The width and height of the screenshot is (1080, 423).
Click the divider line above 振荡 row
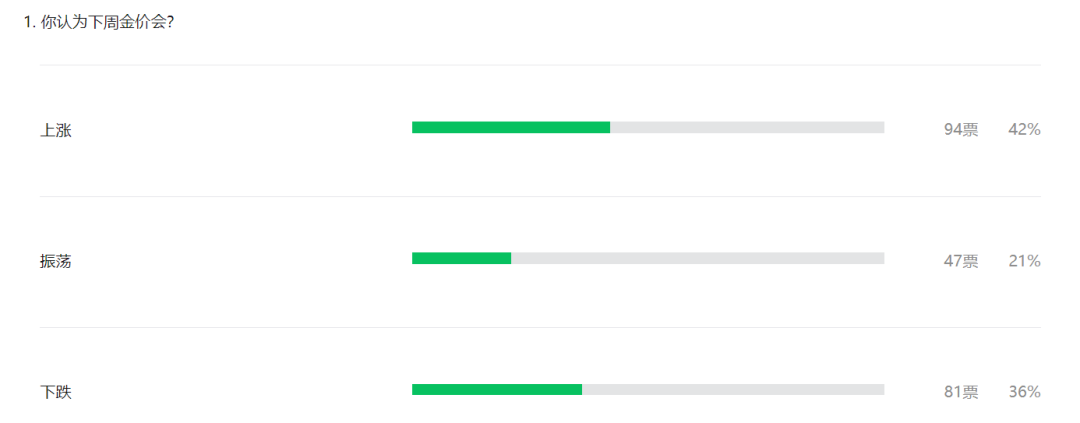pyautogui.click(x=540, y=196)
